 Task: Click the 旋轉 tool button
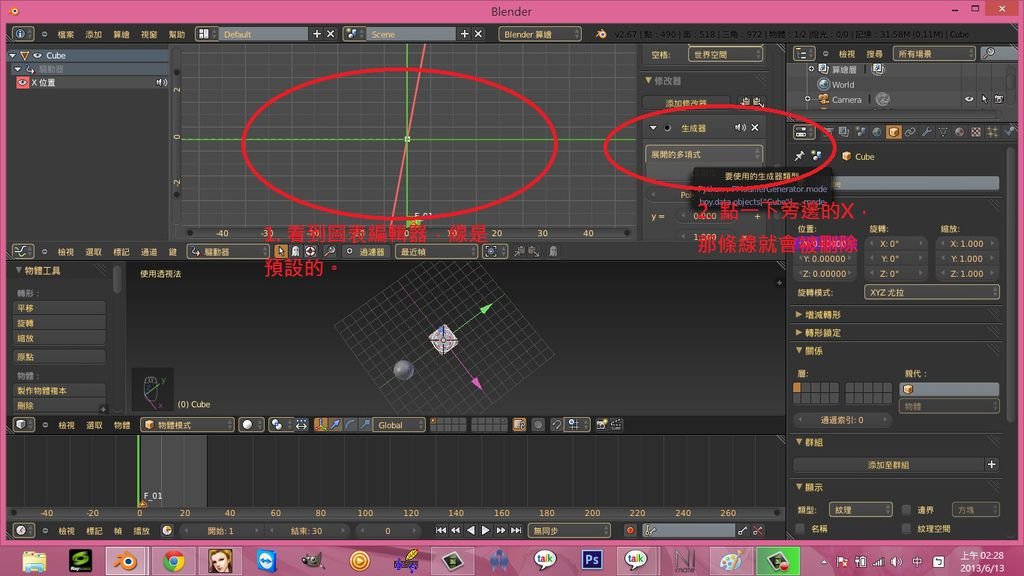tap(59, 323)
